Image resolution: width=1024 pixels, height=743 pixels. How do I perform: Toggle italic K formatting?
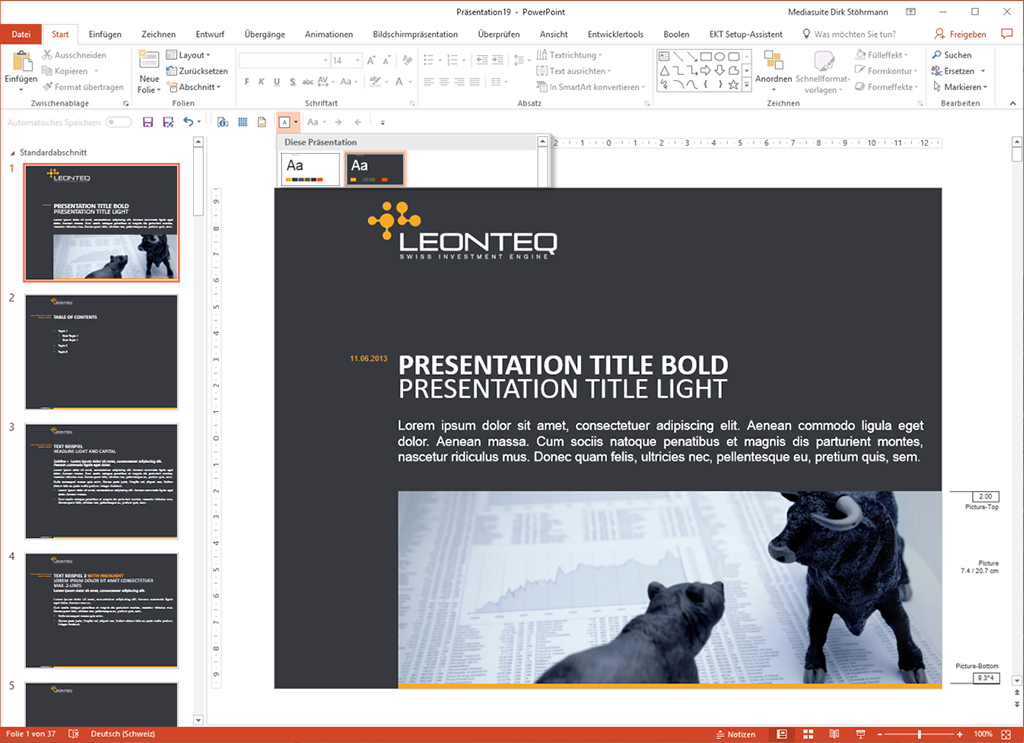pos(261,82)
